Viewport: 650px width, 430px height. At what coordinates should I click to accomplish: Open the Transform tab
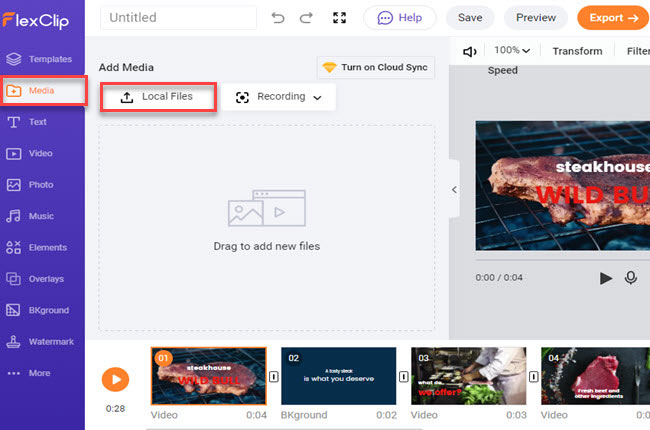[577, 51]
